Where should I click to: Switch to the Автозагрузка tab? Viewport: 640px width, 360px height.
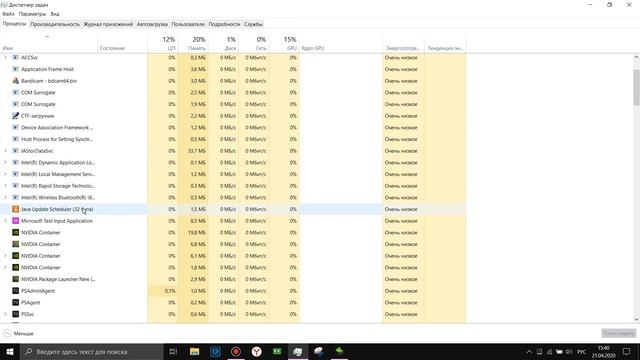tap(152, 24)
